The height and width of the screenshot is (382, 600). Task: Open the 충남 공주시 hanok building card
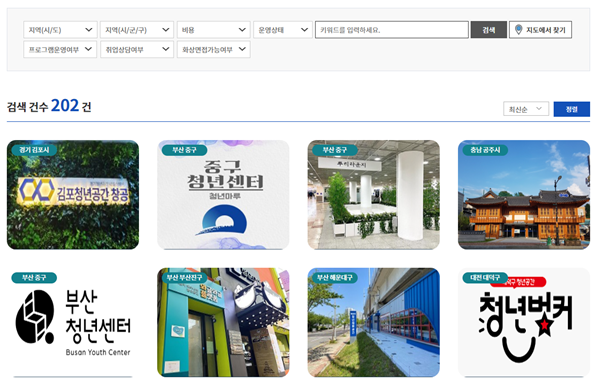(524, 195)
